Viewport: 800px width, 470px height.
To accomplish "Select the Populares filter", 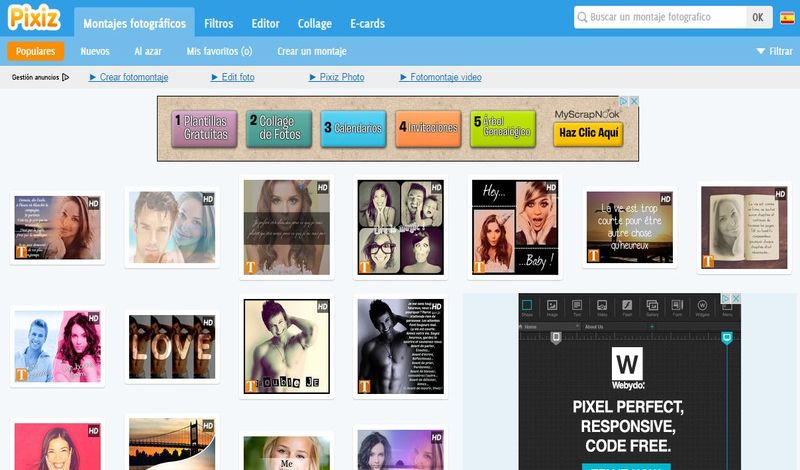I will pos(35,51).
